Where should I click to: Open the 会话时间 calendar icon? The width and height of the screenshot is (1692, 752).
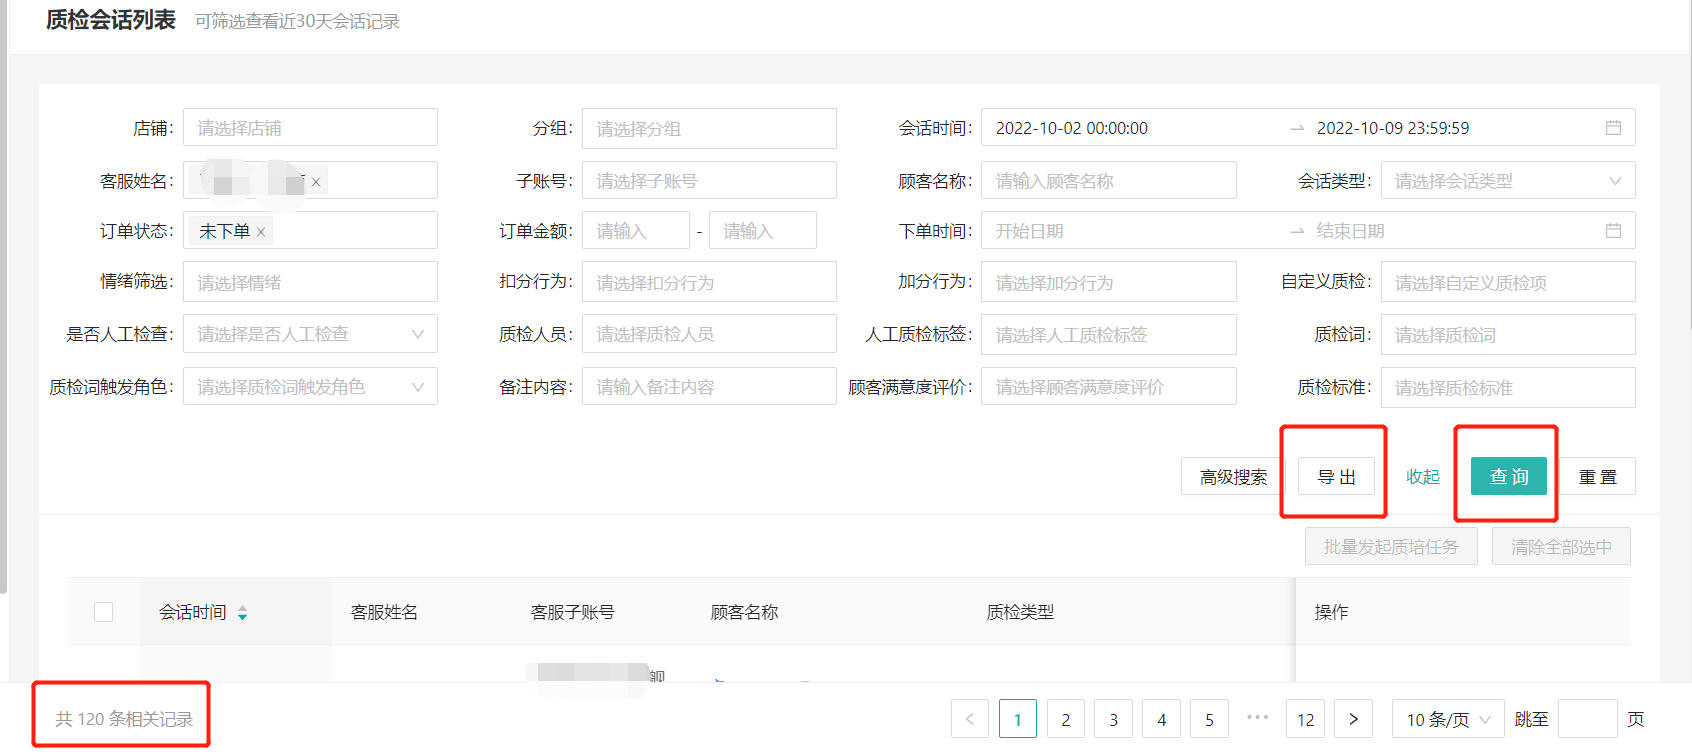coord(1613,128)
